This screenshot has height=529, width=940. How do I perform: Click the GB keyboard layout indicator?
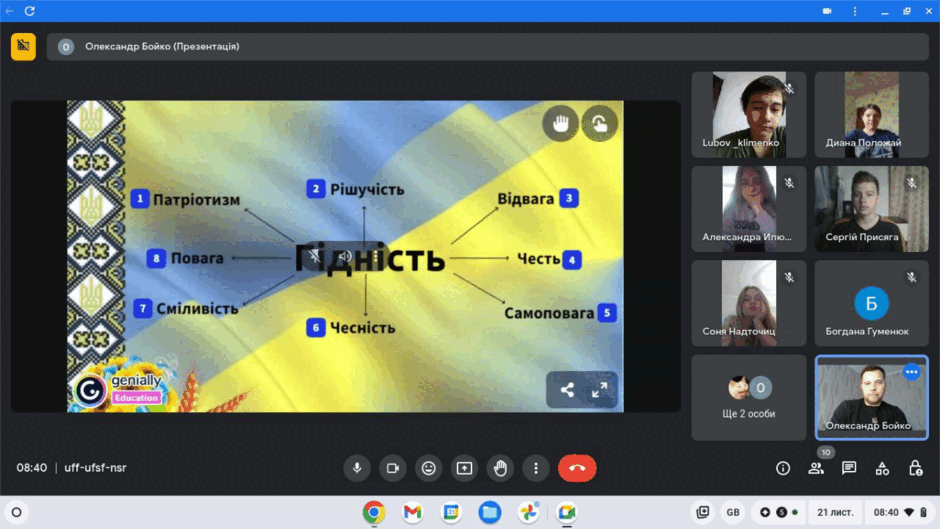point(733,512)
